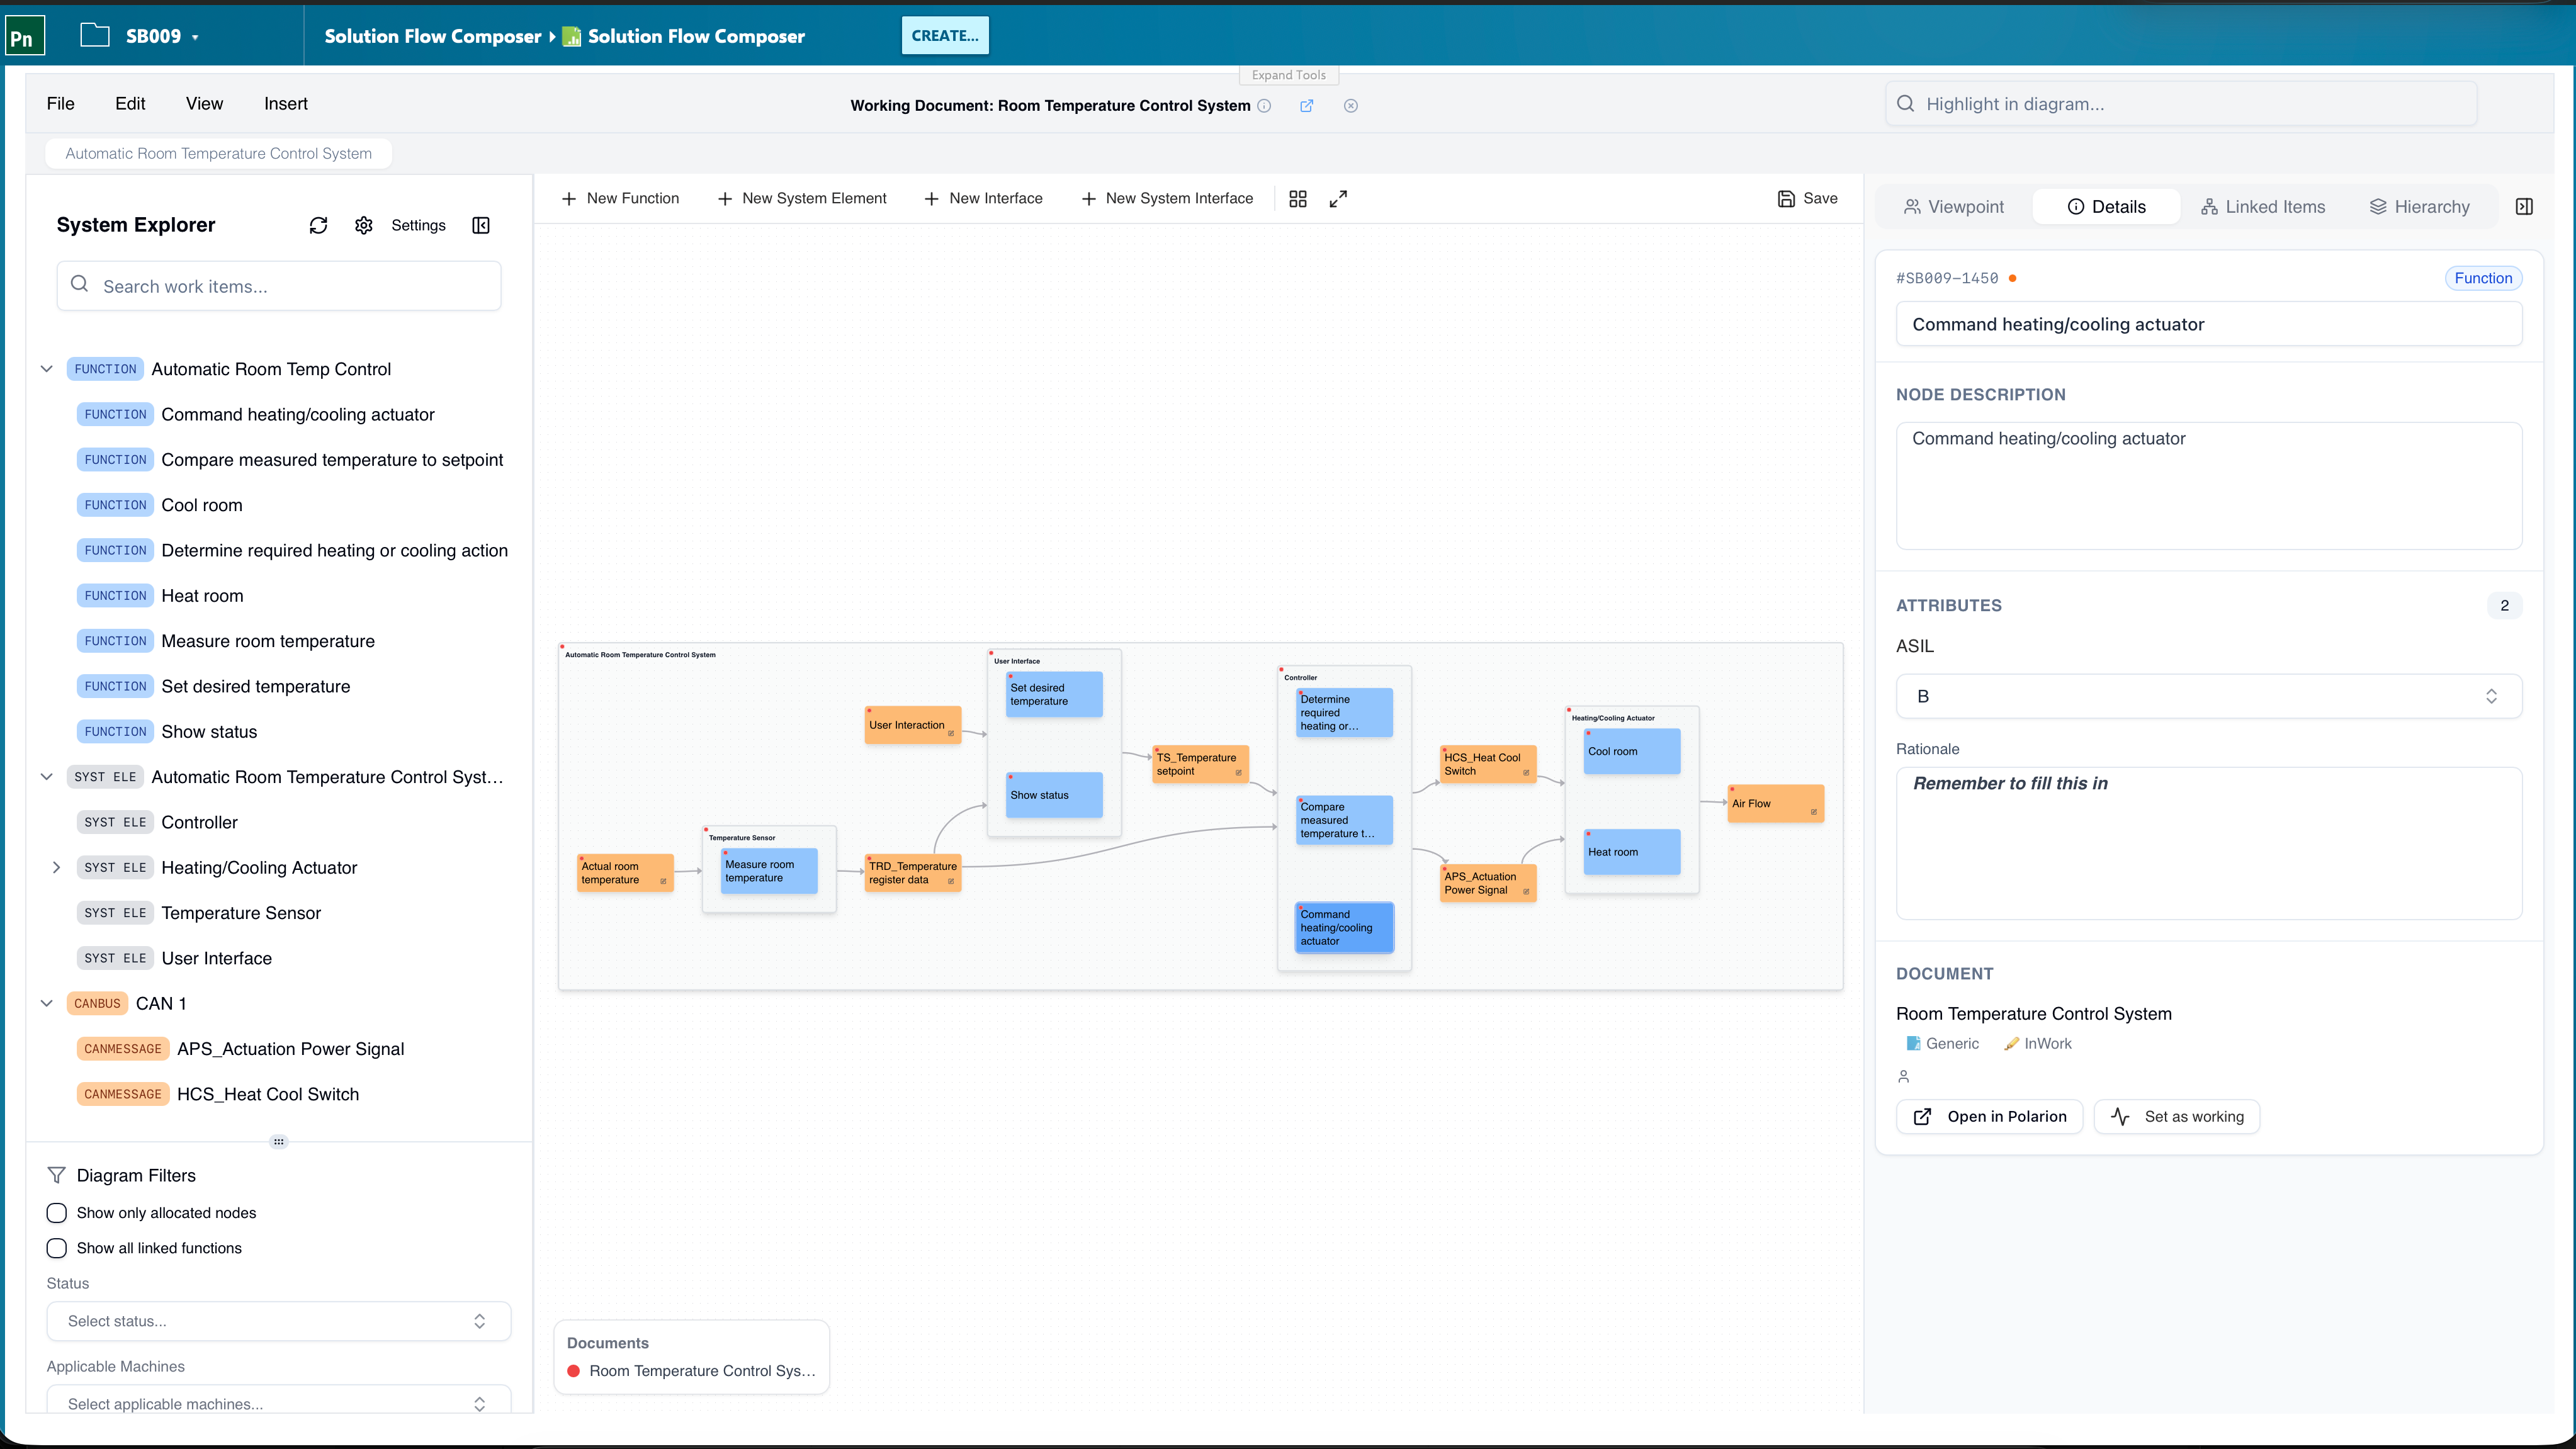
Task: Switch to the Viewpoint tab
Action: [1954, 207]
